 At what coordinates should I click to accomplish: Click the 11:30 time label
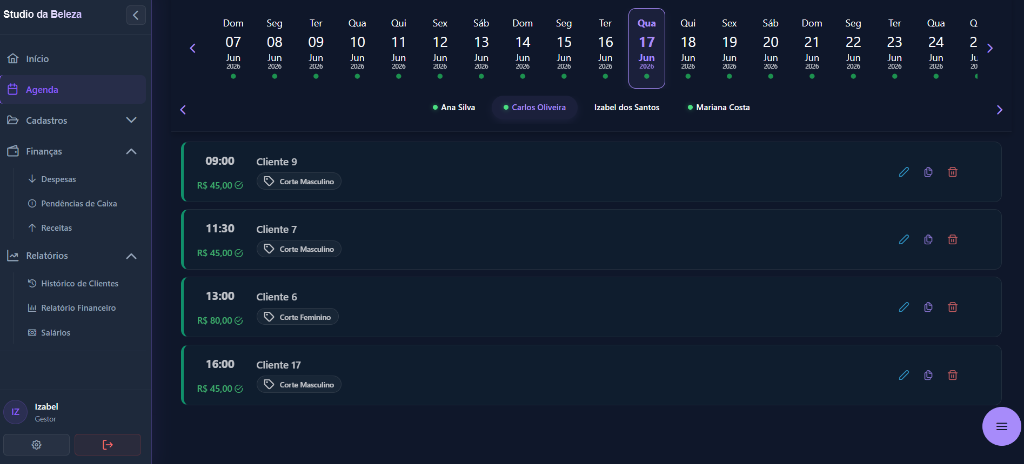219,228
